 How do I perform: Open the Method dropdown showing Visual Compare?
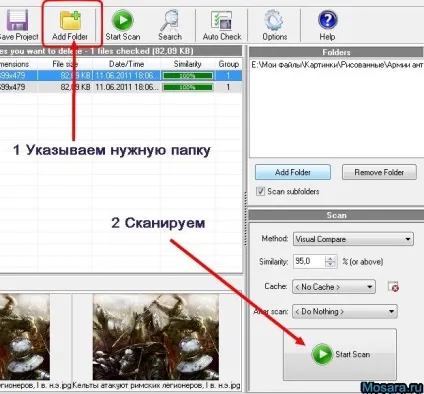tap(353, 239)
